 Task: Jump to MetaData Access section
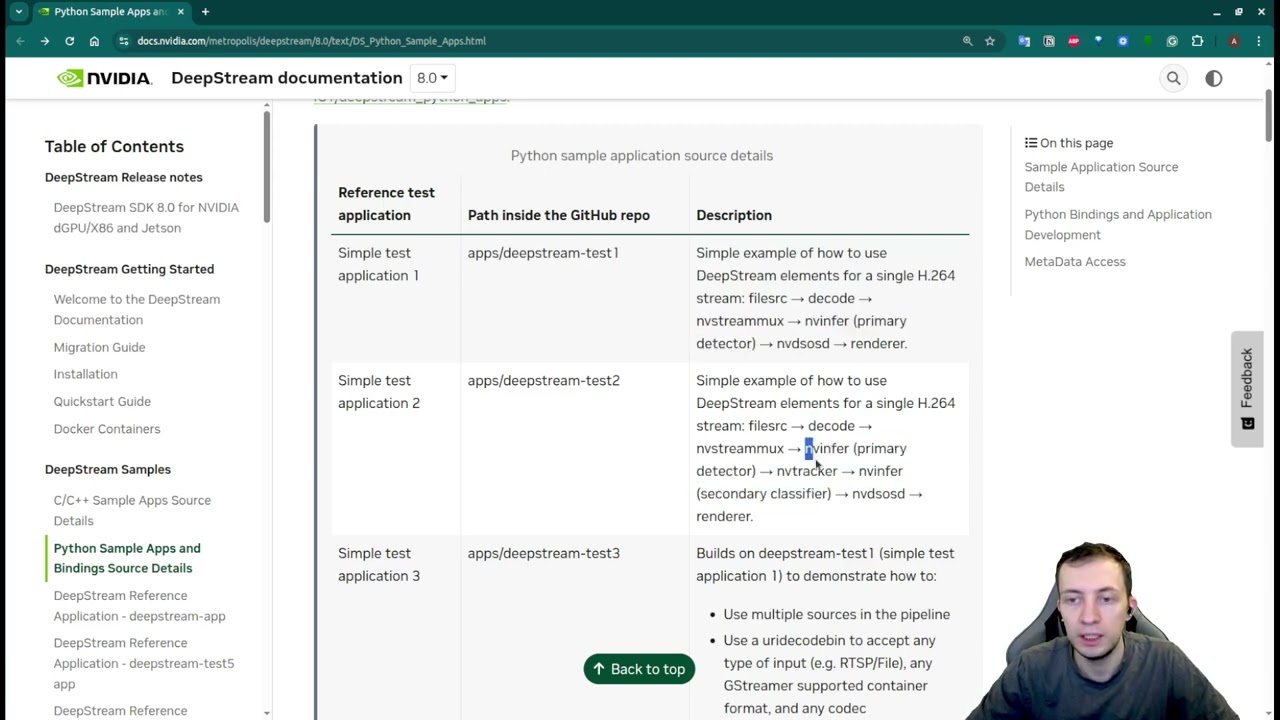point(1075,262)
